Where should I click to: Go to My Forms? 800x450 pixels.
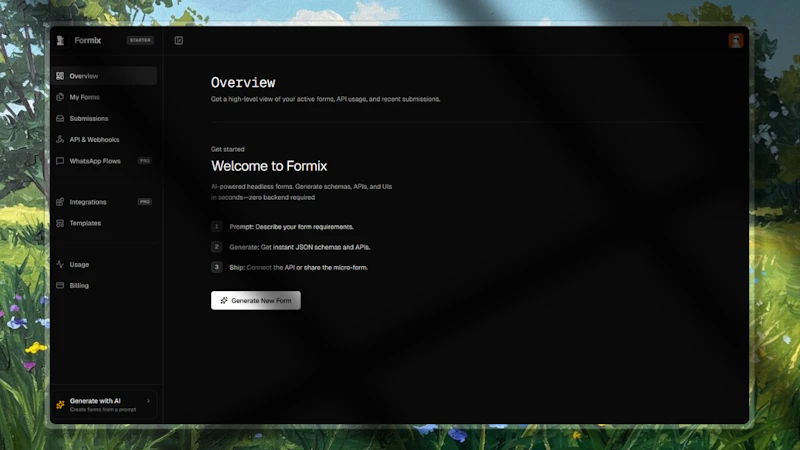click(104, 97)
